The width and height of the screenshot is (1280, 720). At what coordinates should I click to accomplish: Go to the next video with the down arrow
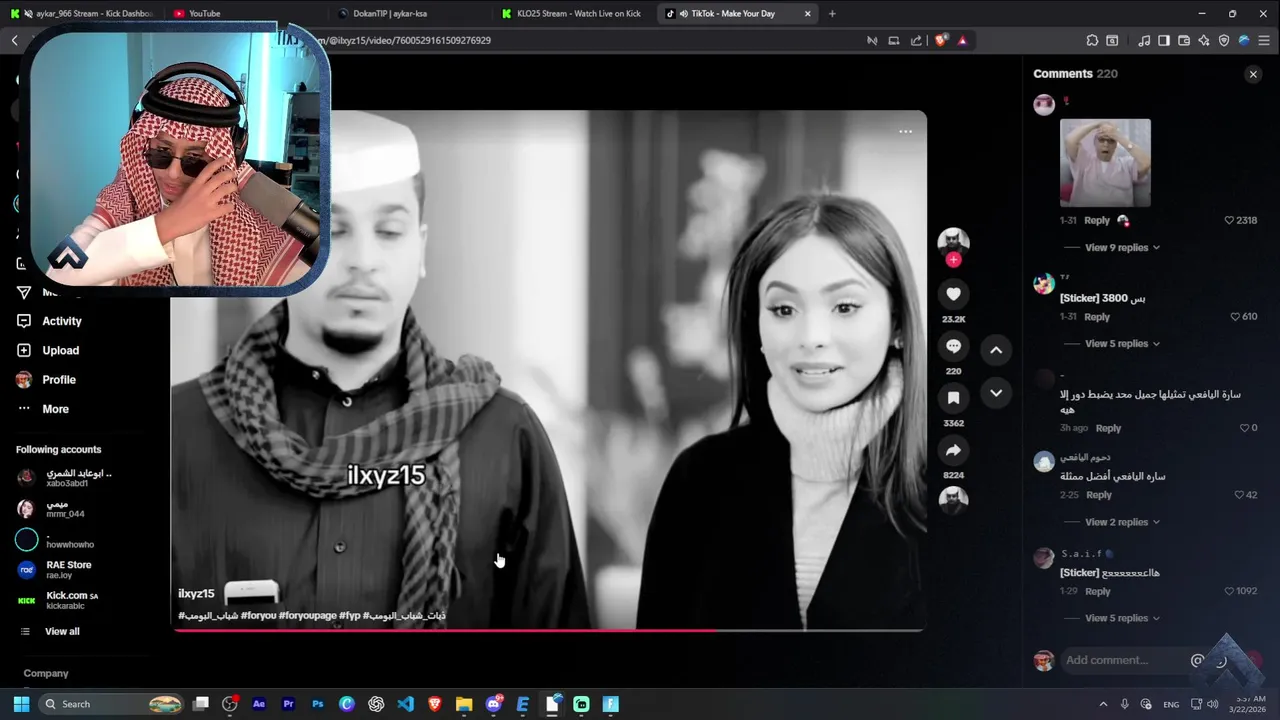[996, 393]
